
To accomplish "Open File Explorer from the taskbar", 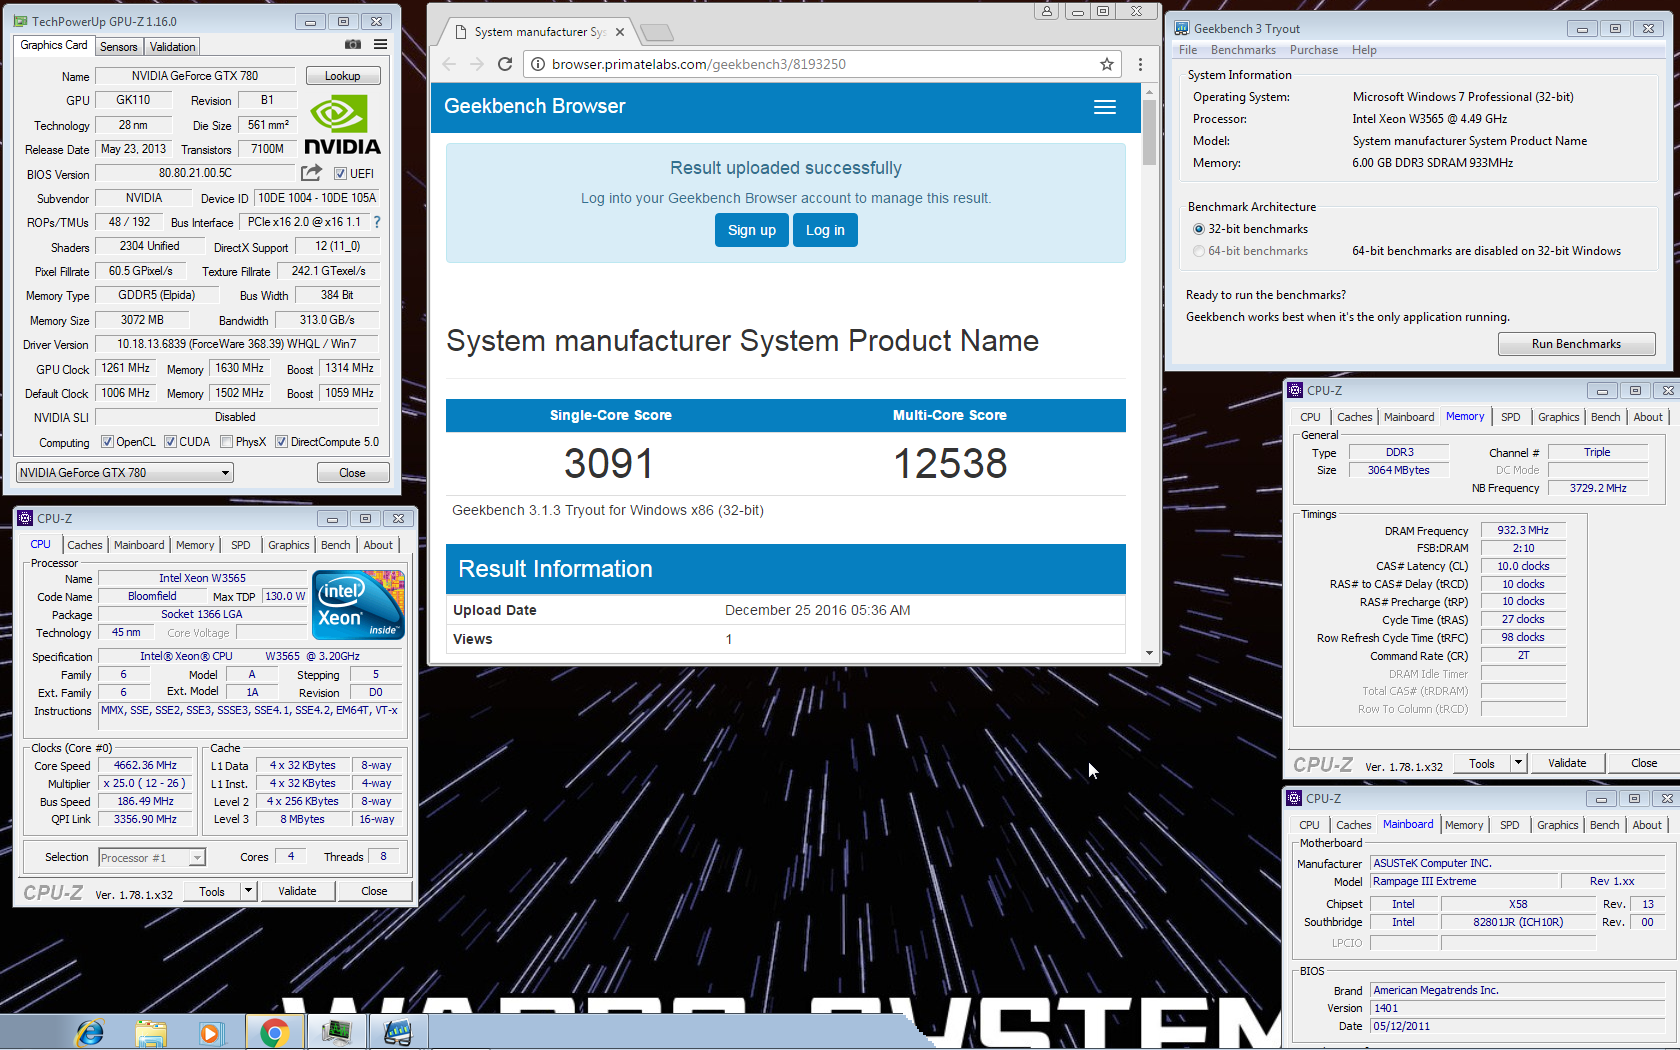I will click(x=150, y=1032).
